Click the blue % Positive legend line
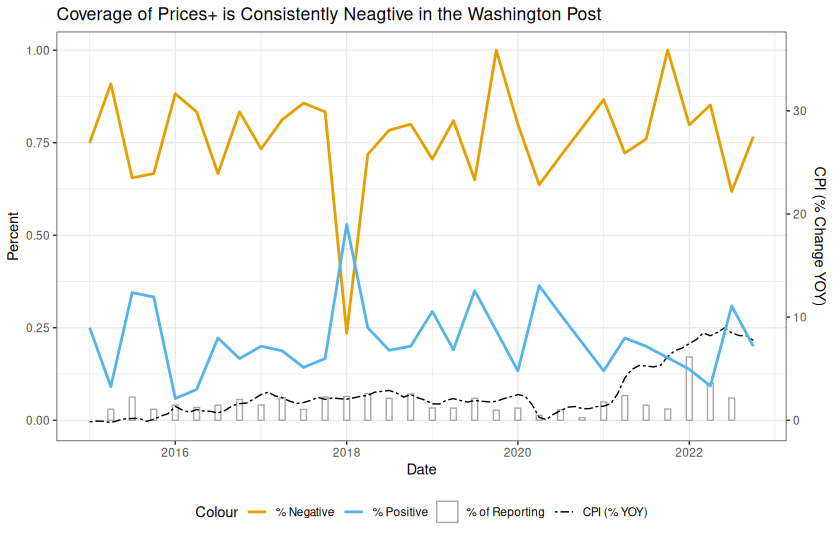833x538 pixels. pyautogui.click(x=354, y=512)
